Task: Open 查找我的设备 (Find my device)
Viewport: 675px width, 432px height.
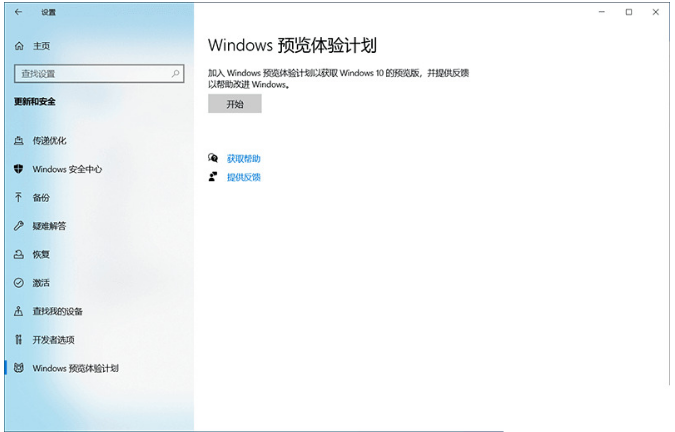Action: (x=57, y=311)
